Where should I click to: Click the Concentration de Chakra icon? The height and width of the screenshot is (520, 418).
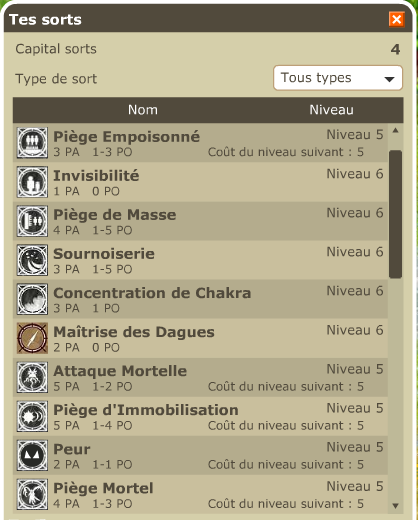point(32,299)
